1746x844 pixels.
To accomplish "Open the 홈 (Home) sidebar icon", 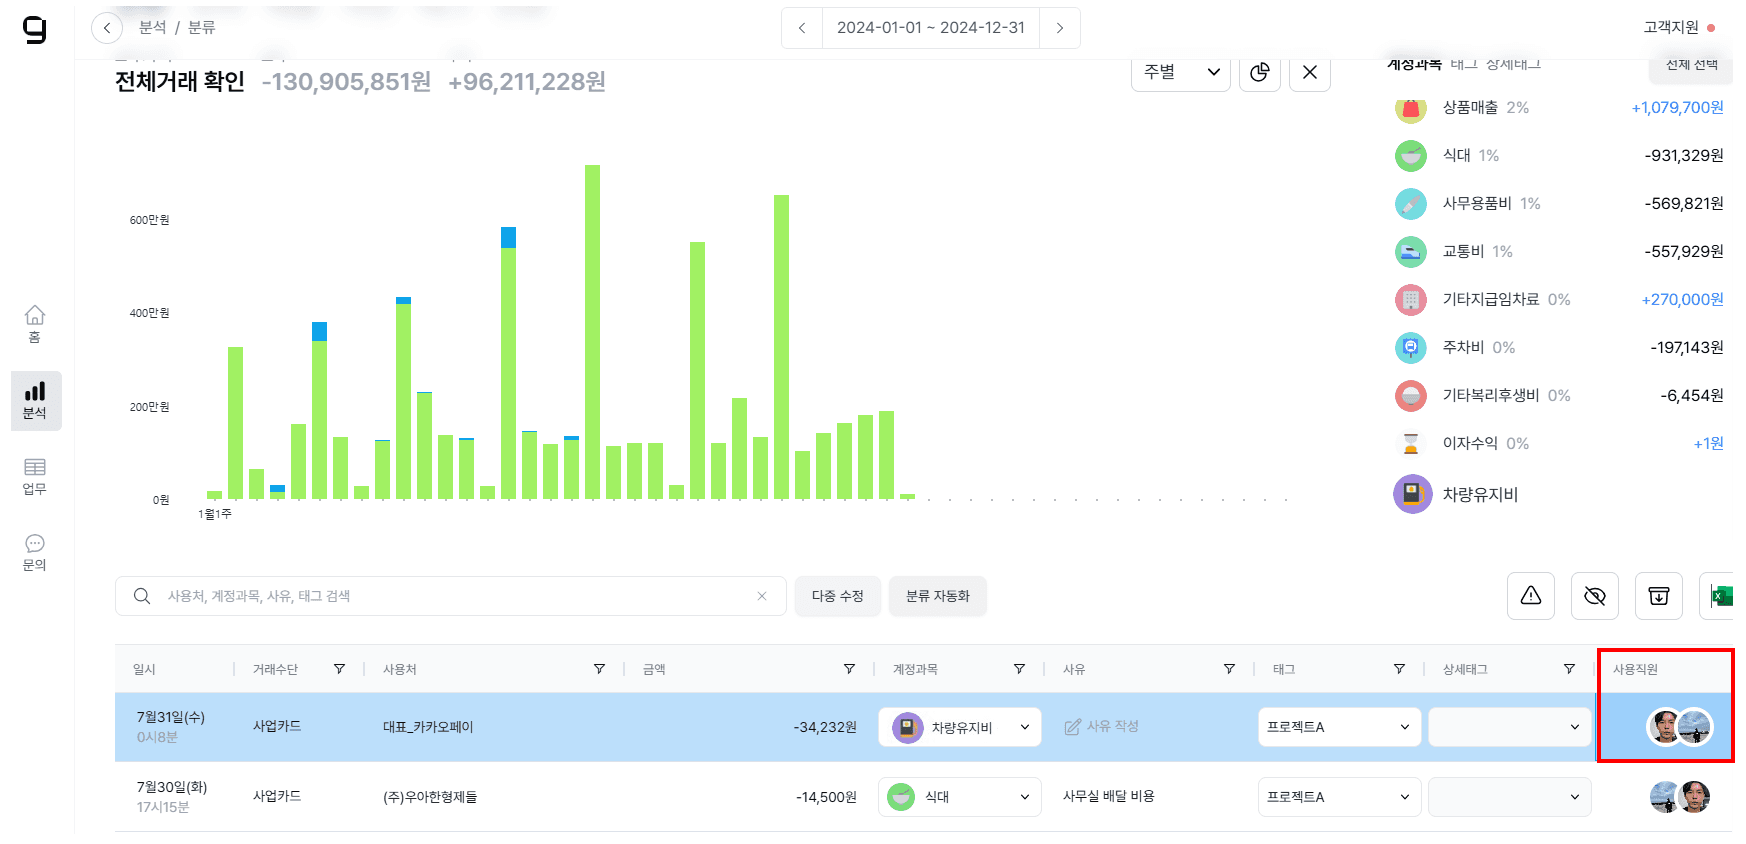I will coord(35,324).
